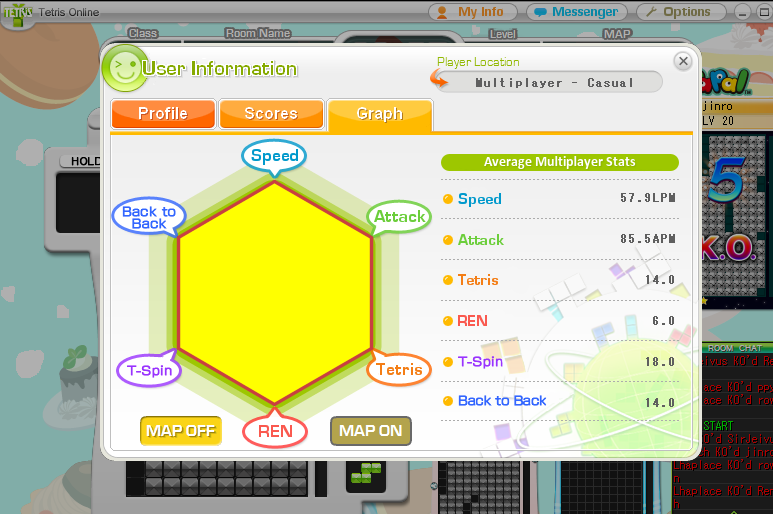Close the User Information dialog
This screenshot has height=514, width=773.
[x=683, y=61]
